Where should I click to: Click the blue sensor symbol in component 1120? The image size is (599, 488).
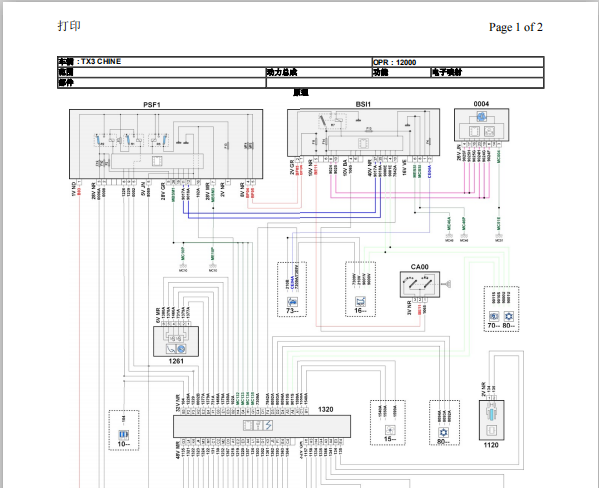pyautogui.click(x=491, y=414)
